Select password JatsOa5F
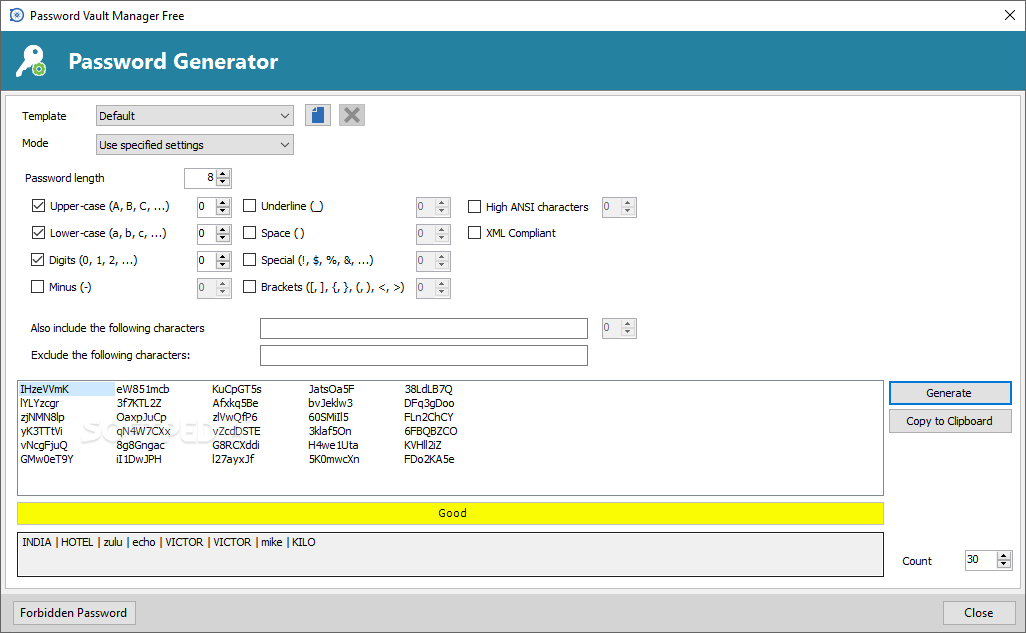The width and height of the screenshot is (1026, 633). pos(331,389)
